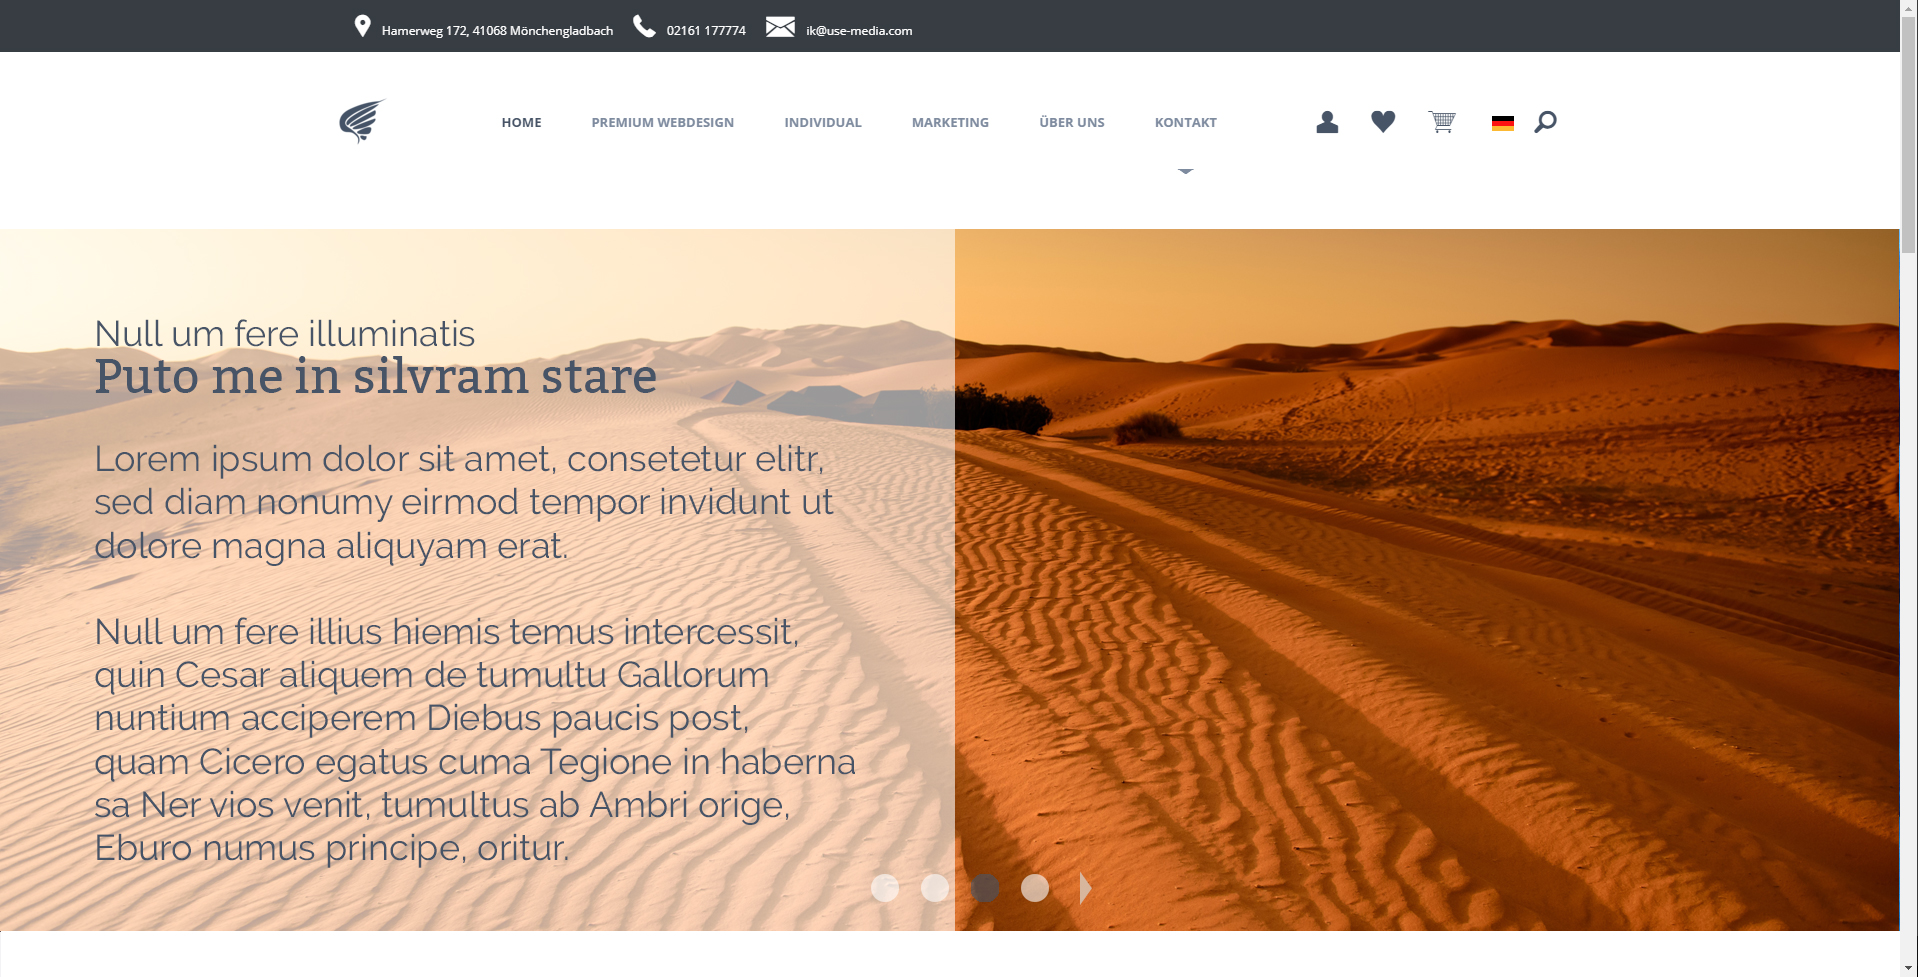Screen dimensions: 1918x977
Task: Open search with magnifier icon
Action: tap(1545, 122)
